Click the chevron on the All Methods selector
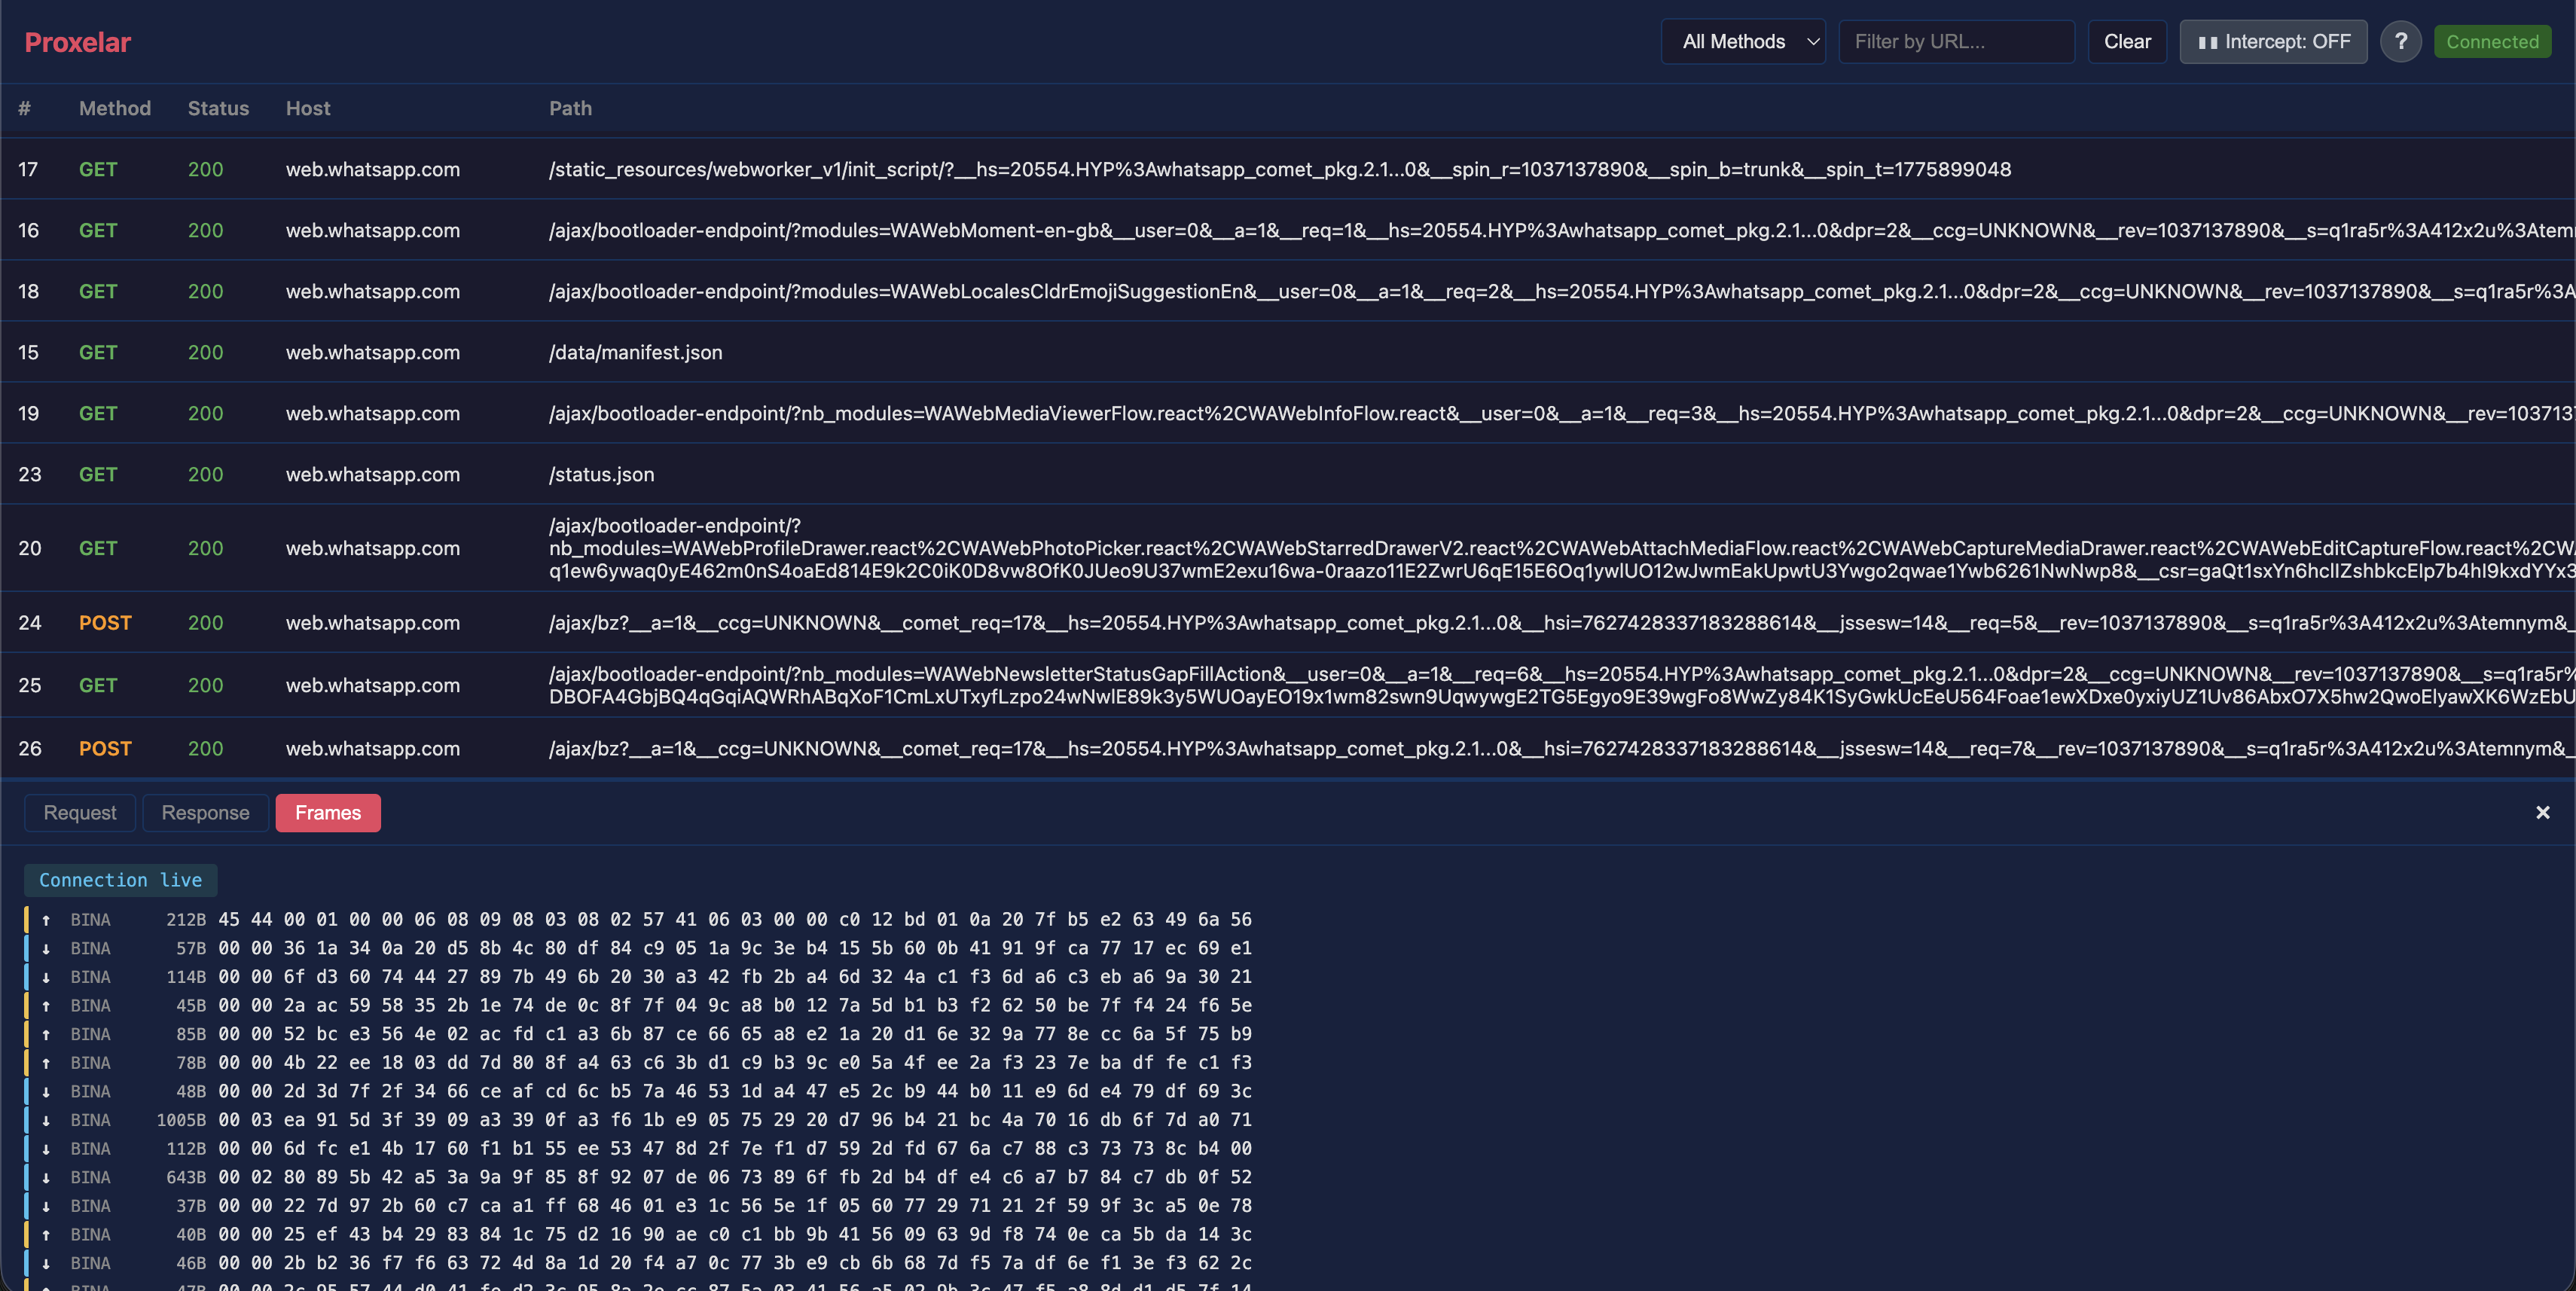2576x1291 pixels. [1813, 42]
